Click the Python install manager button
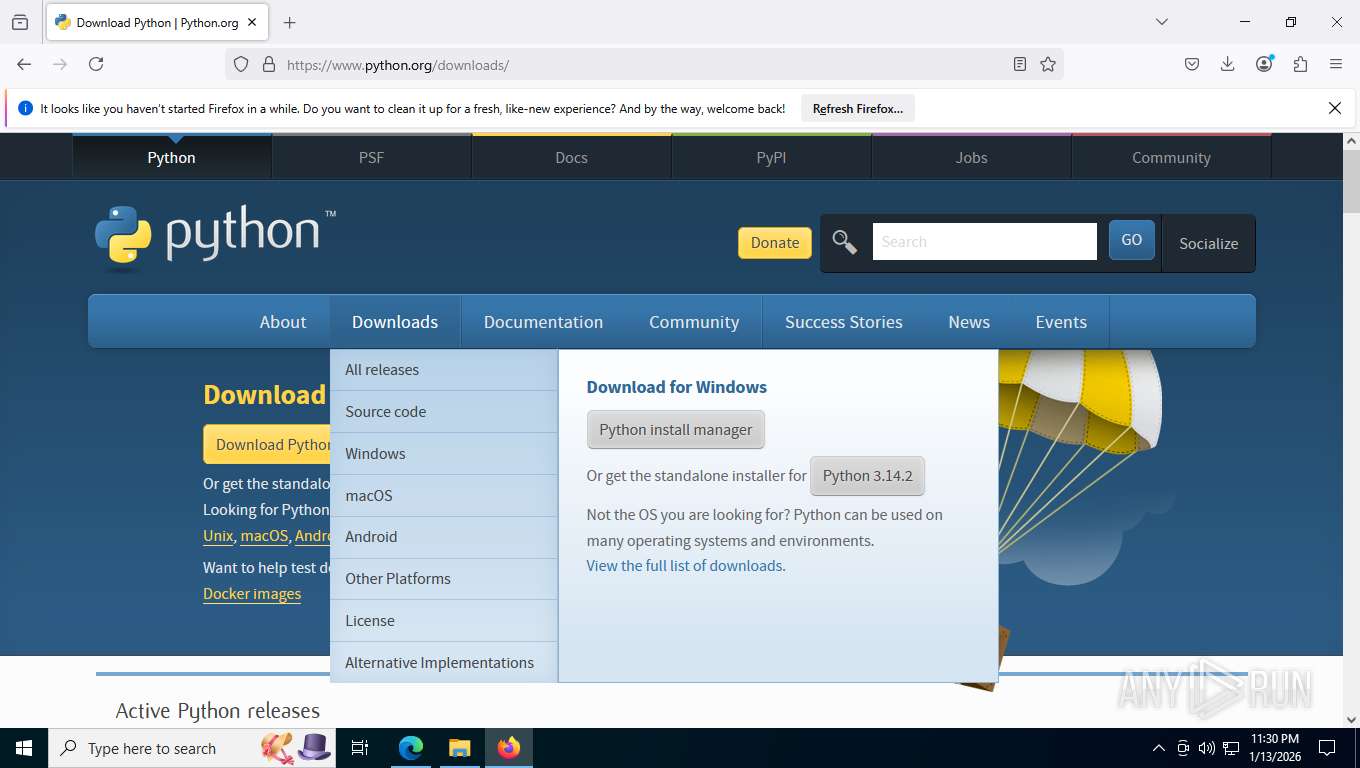 coord(676,430)
